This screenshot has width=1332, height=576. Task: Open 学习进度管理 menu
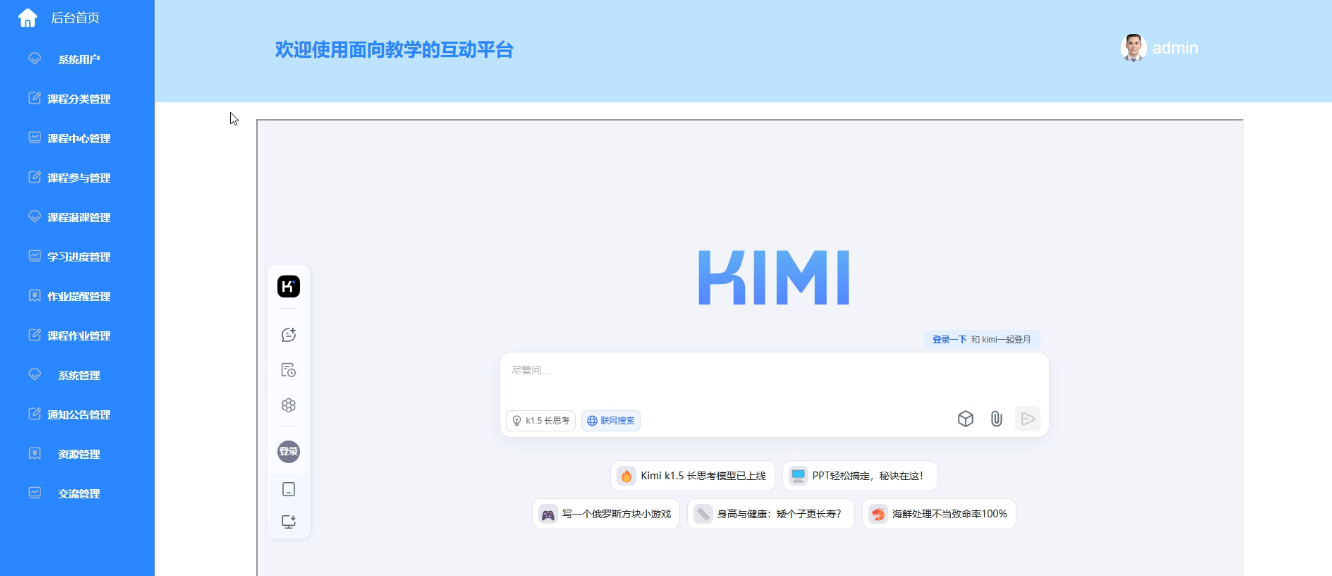click(x=77, y=257)
